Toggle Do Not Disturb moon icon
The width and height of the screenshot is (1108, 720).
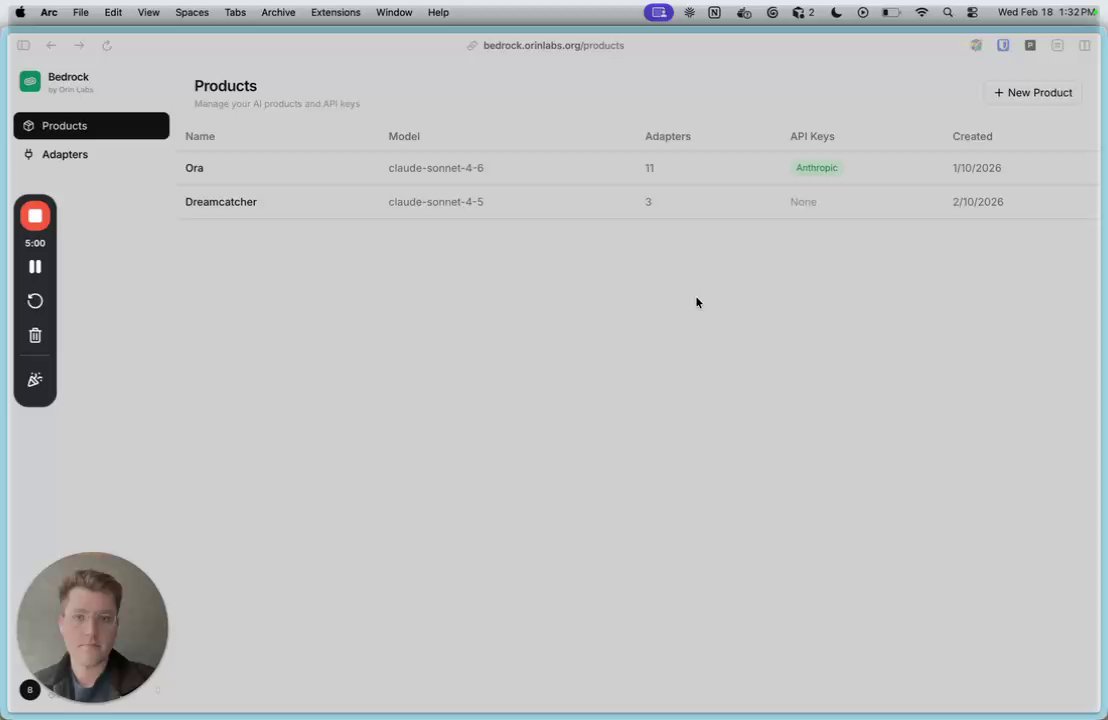[x=836, y=12]
